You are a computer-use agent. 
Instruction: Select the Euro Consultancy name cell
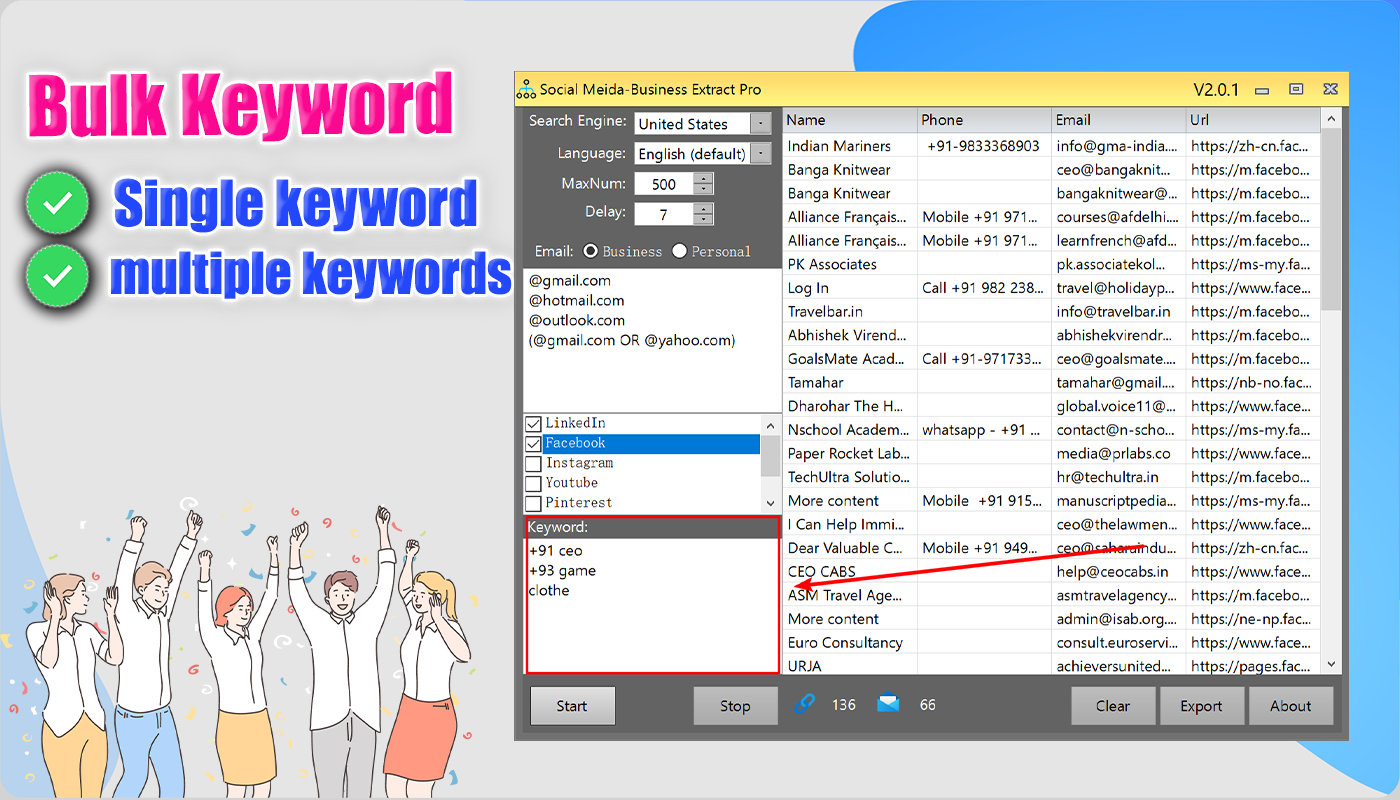pyautogui.click(x=850, y=643)
